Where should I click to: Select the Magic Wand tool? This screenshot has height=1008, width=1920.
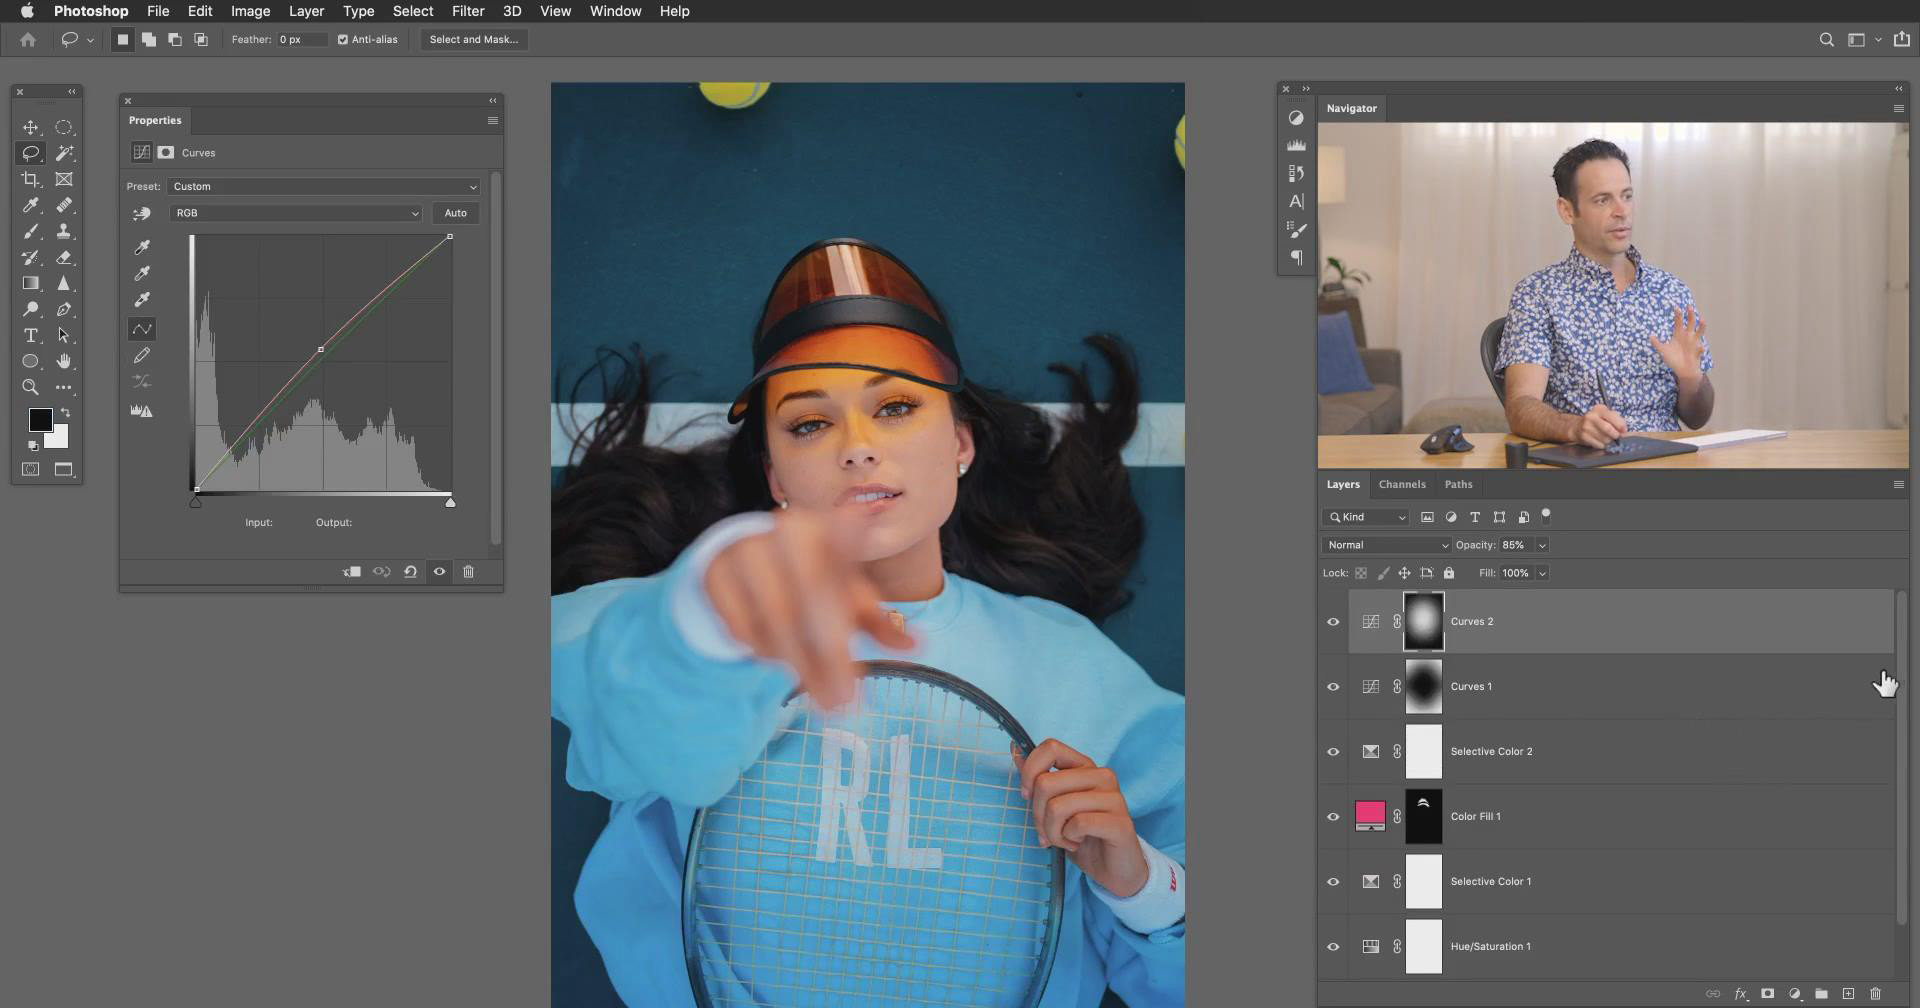[x=64, y=153]
